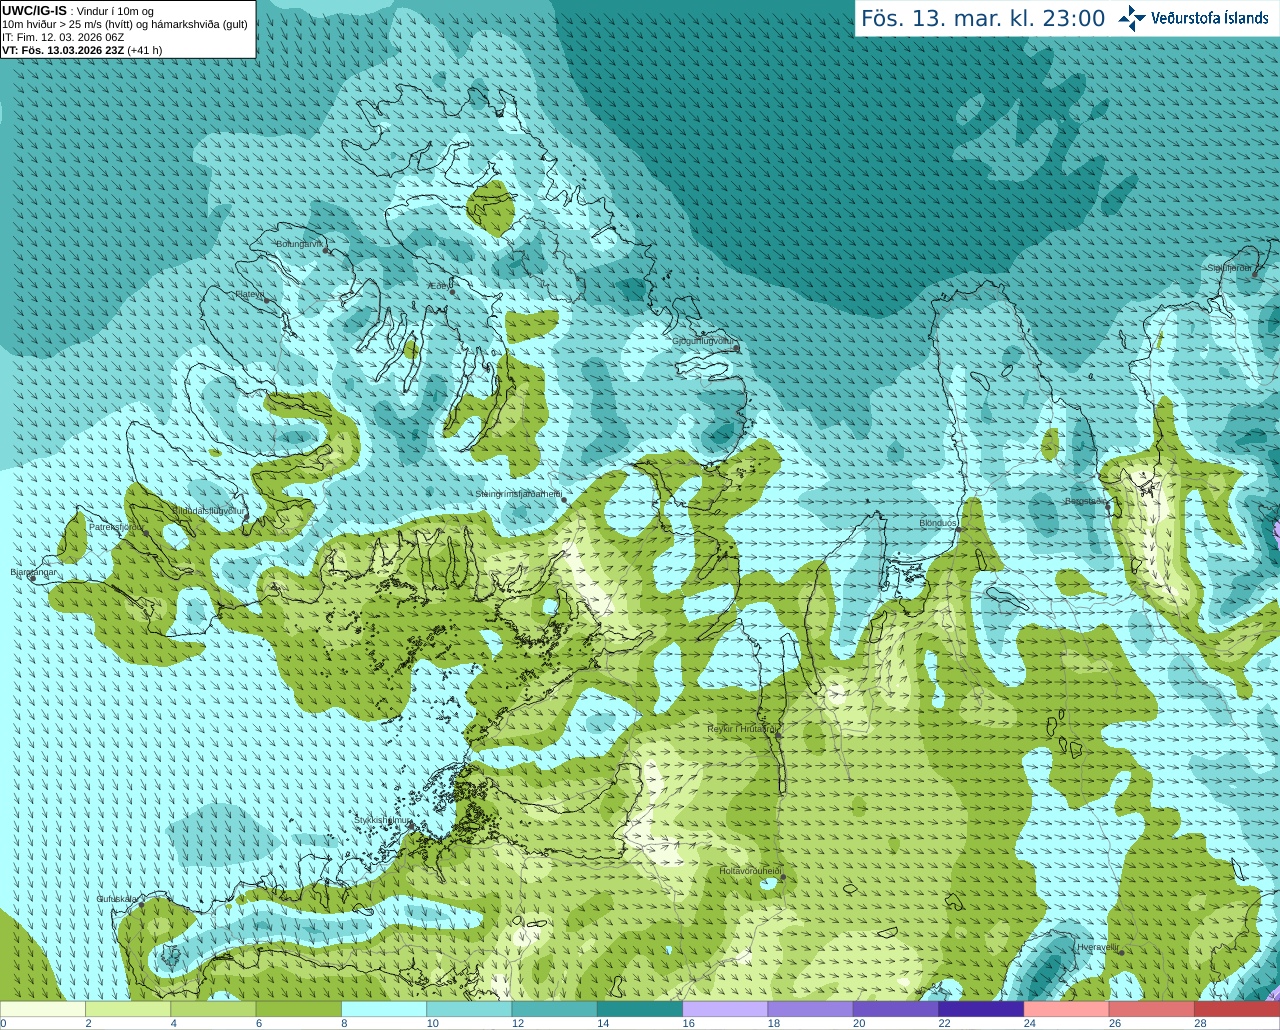
Task: Click the Gufuskálar station label
Action: pyautogui.click(x=117, y=899)
